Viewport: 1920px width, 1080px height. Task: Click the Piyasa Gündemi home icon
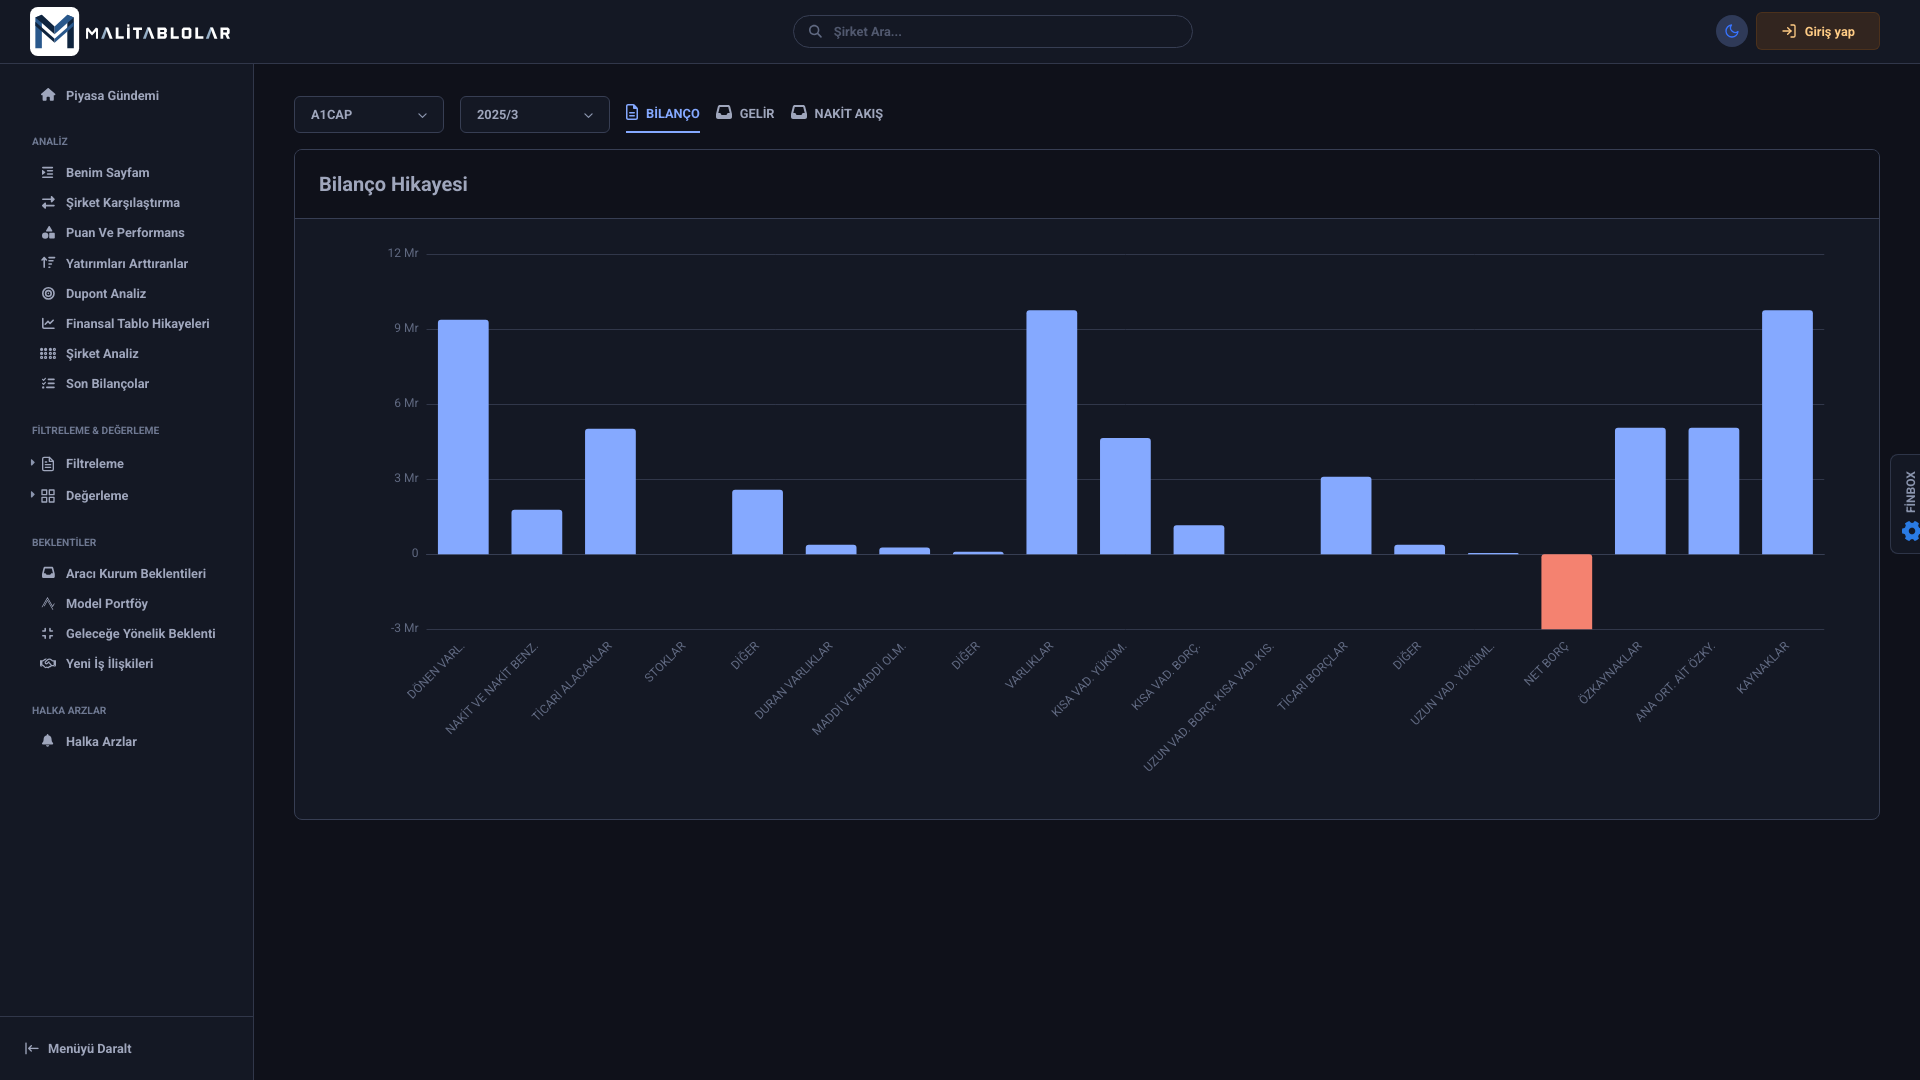point(48,95)
